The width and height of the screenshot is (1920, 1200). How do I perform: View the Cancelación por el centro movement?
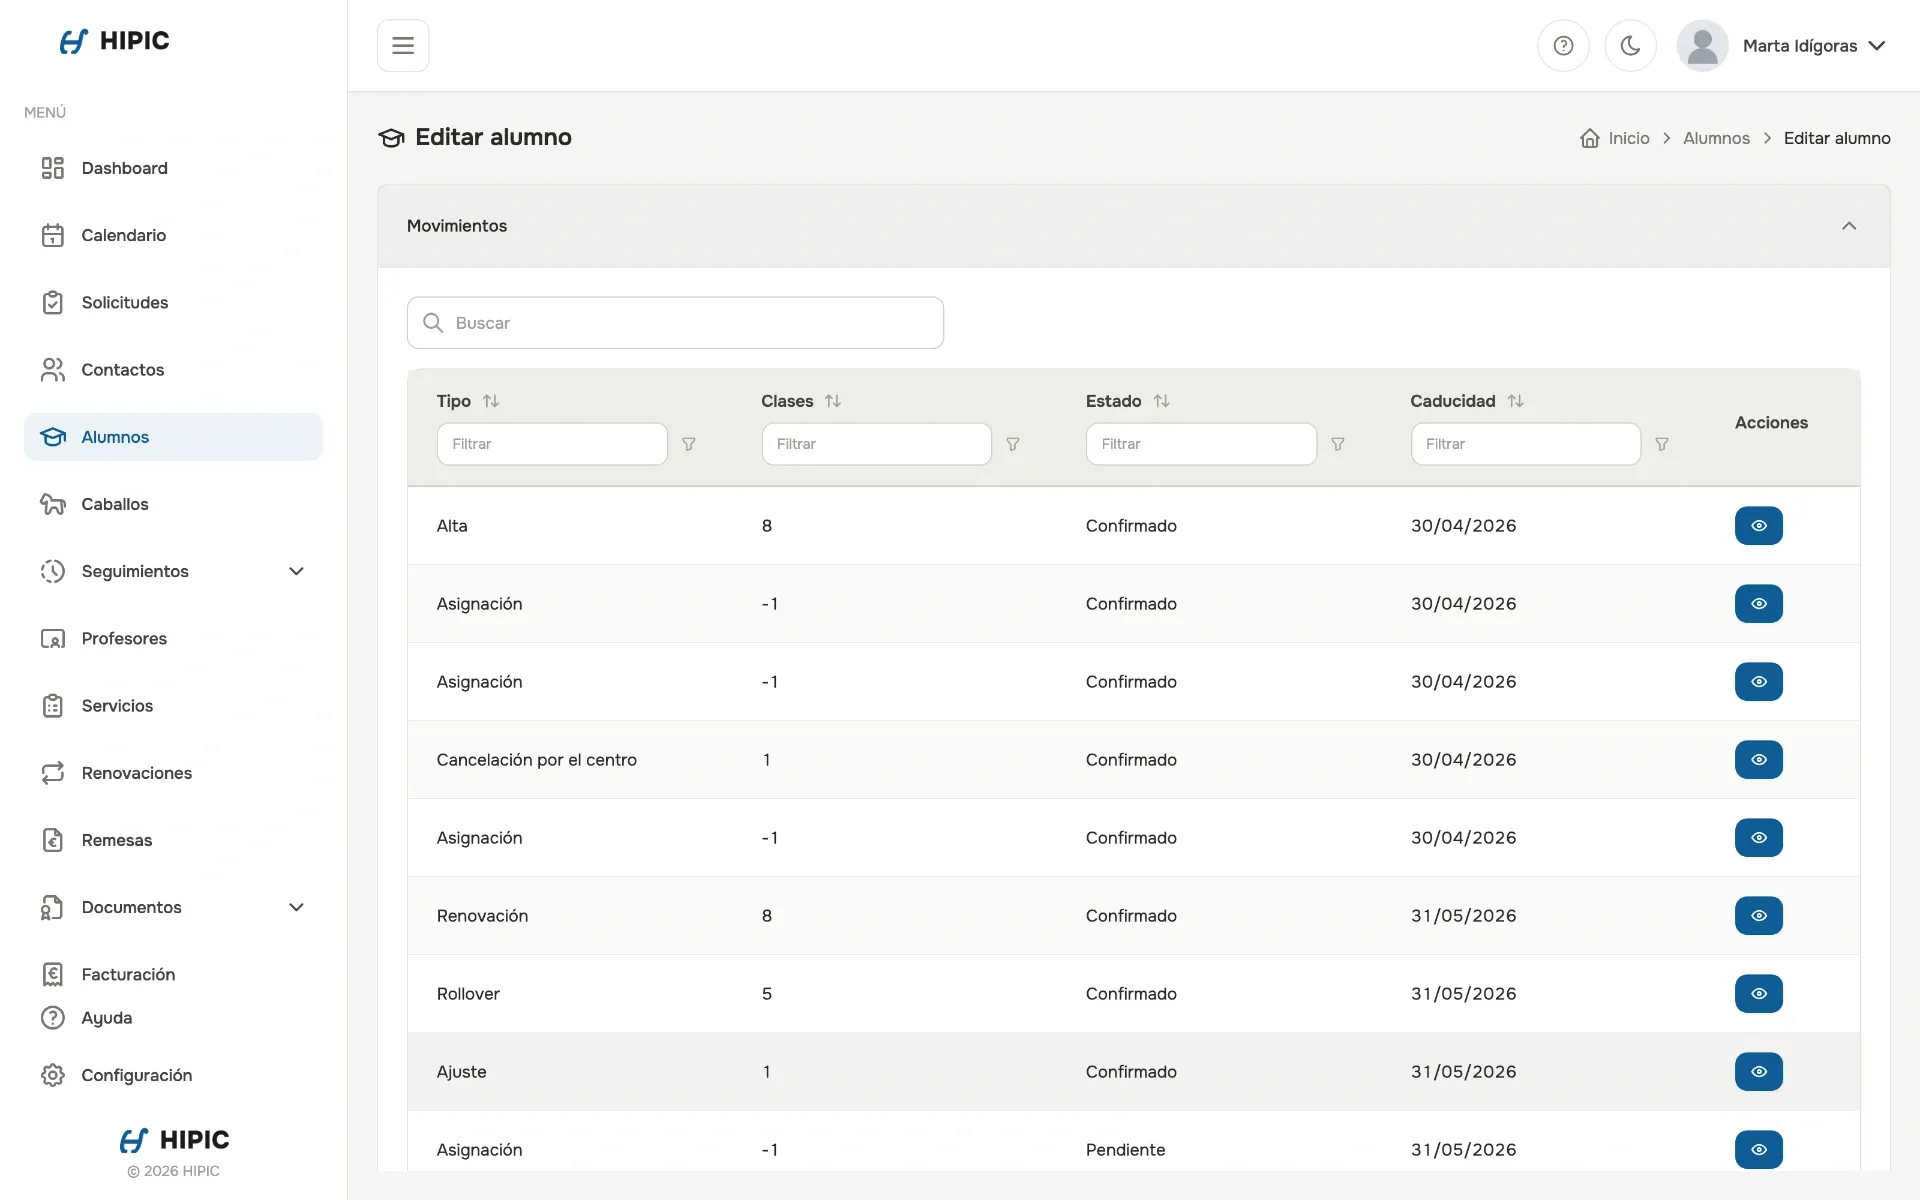[1758, 760]
